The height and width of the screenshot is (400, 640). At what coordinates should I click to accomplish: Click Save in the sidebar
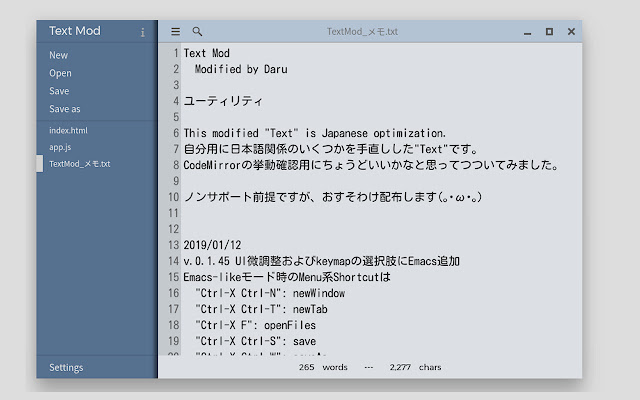[x=59, y=91]
